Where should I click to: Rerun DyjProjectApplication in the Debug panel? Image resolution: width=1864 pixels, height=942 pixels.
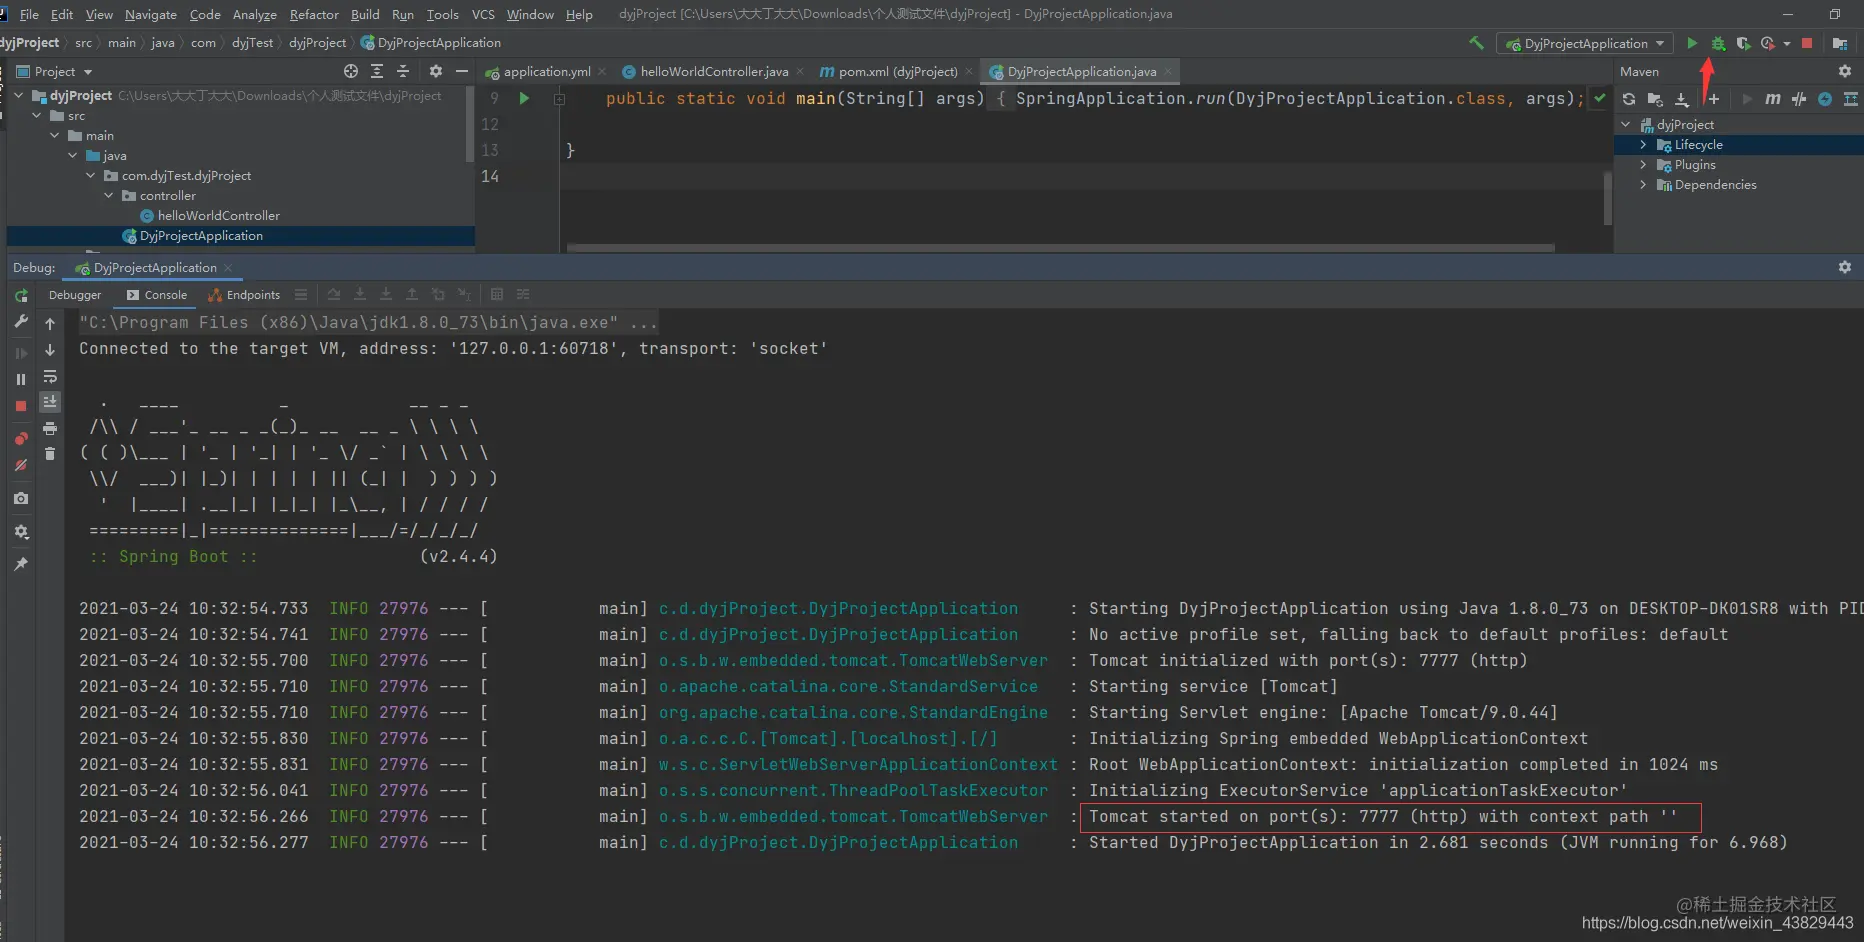pos(21,296)
